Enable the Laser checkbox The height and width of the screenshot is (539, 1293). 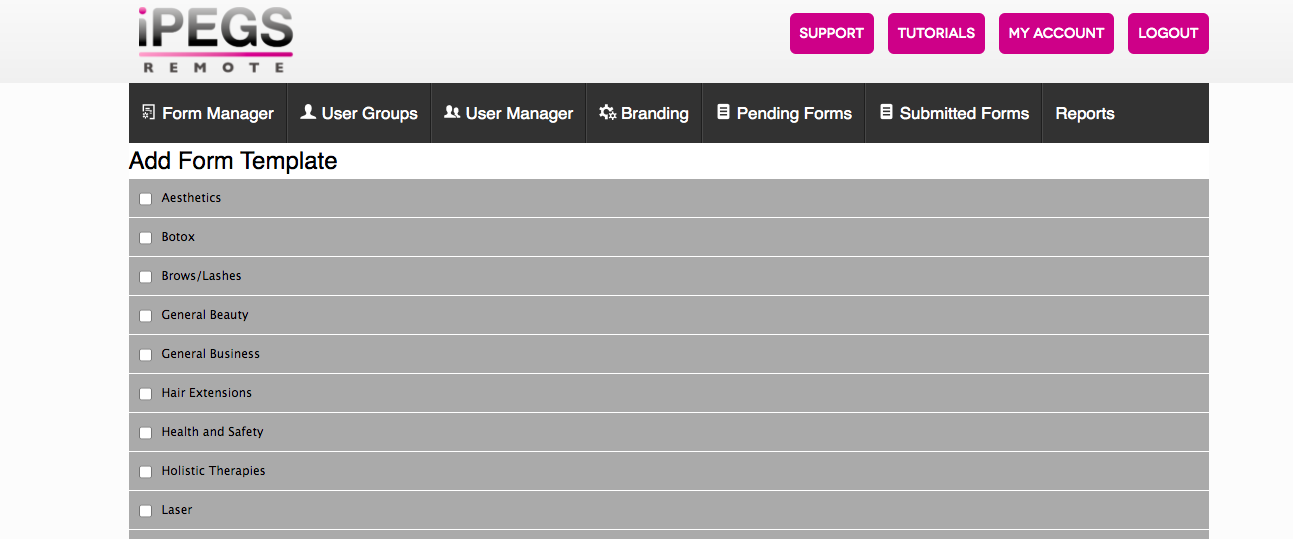(146, 511)
